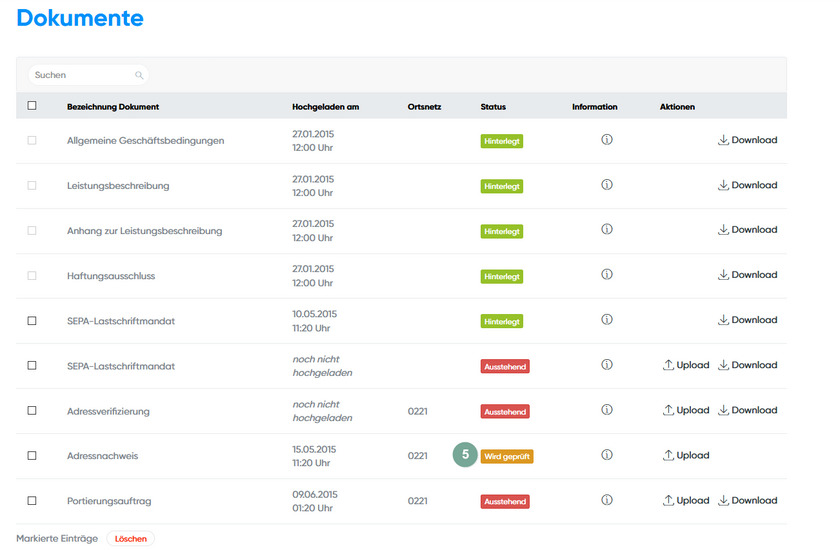Screen dimensions: 840x550
Task: Click the Status column header
Action: pos(493,107)
